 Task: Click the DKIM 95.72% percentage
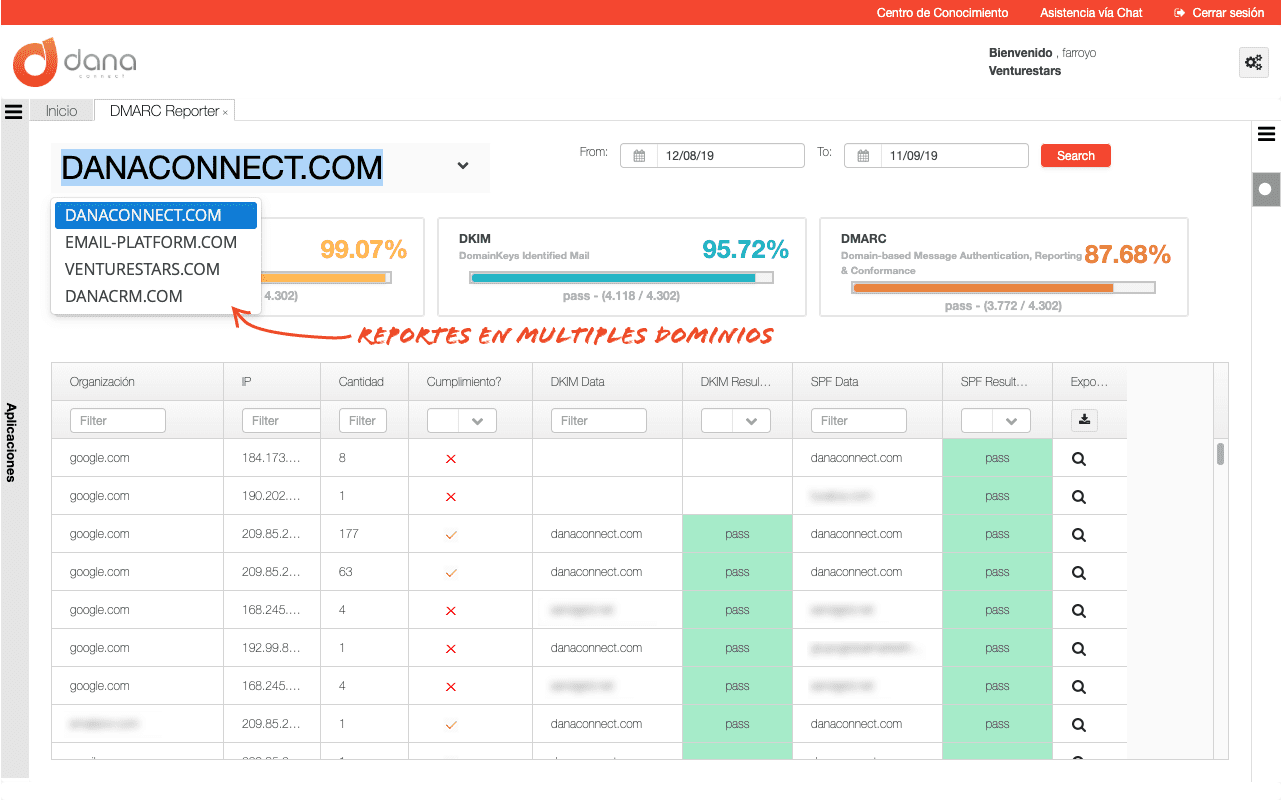pyautogui.click(x=745, y=250)
